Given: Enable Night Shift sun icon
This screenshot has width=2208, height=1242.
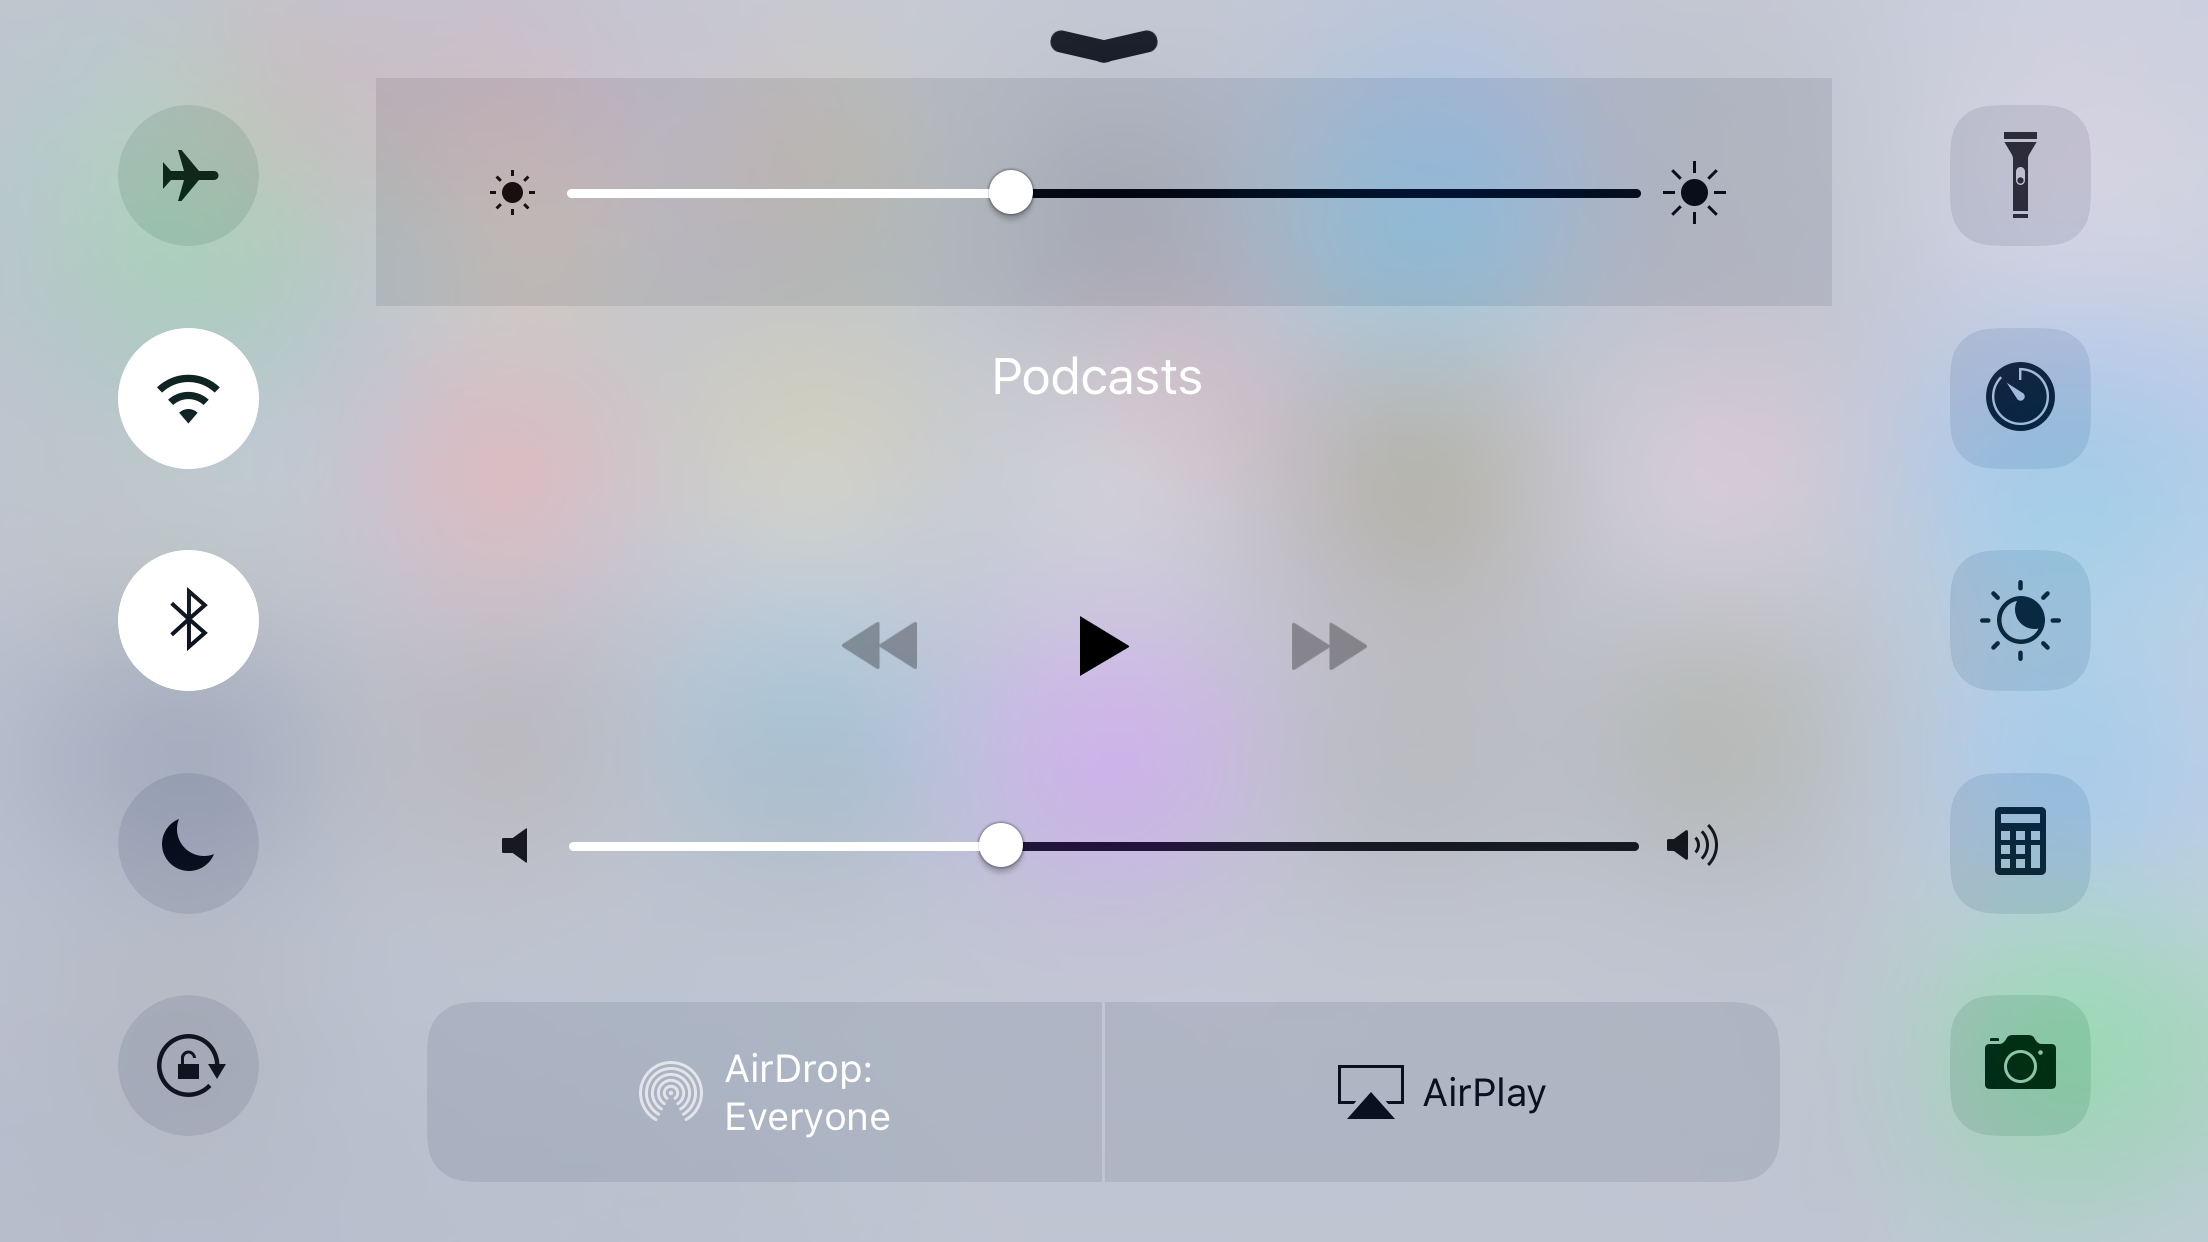Looking at the screenshot, I should (x=2020, y=619).
